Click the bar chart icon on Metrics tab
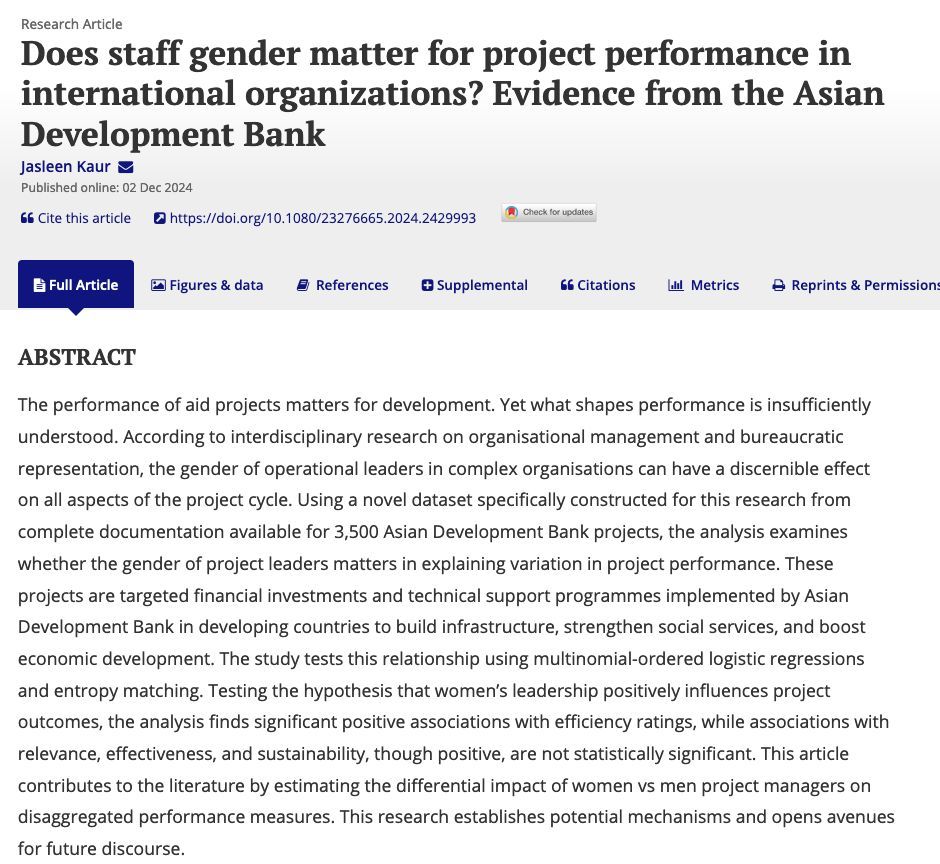This screenshot has width=940, height=864. (x=676, y=285)
